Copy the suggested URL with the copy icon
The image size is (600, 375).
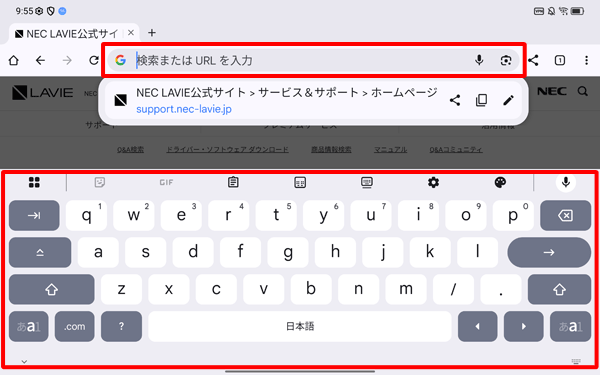(x=481, y=100)
